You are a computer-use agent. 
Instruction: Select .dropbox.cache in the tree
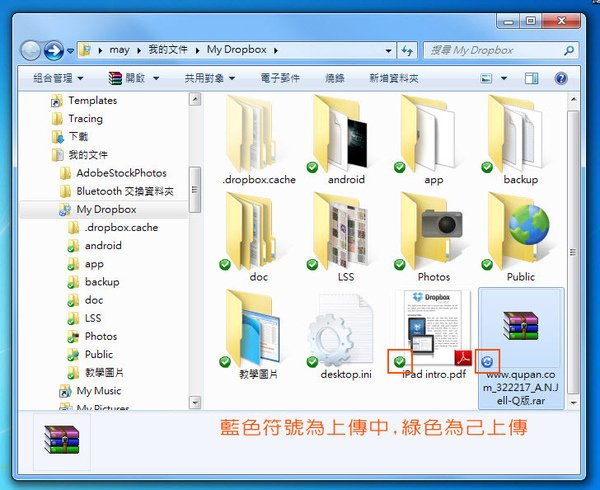tap(113, 228)
